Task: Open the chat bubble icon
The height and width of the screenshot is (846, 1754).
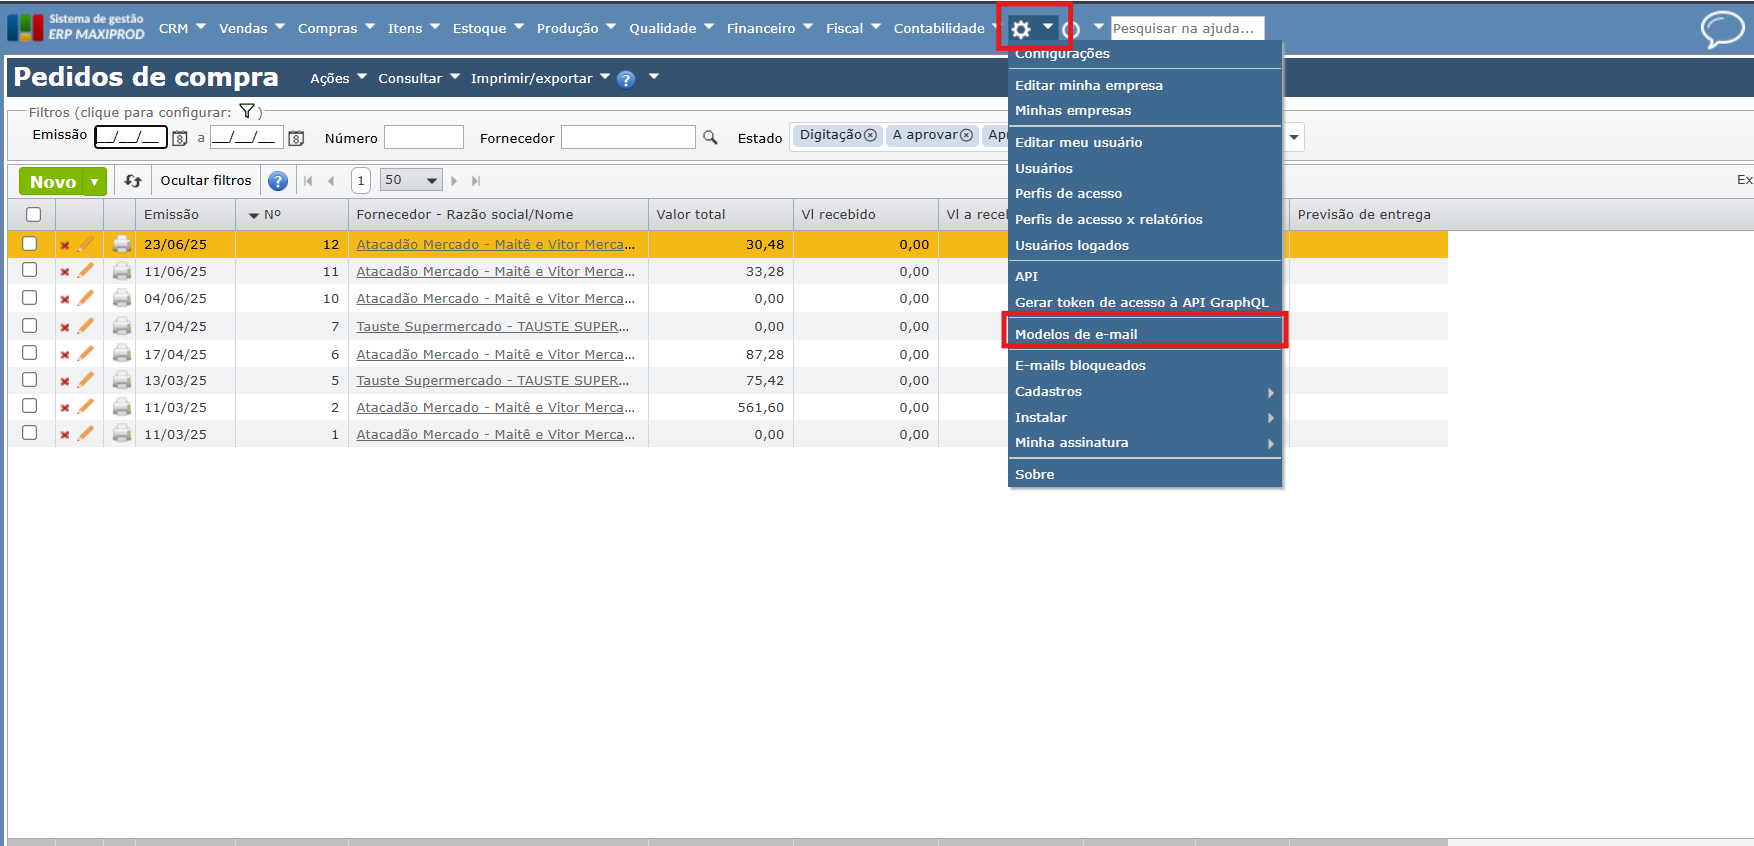Action: (1722, 29)
